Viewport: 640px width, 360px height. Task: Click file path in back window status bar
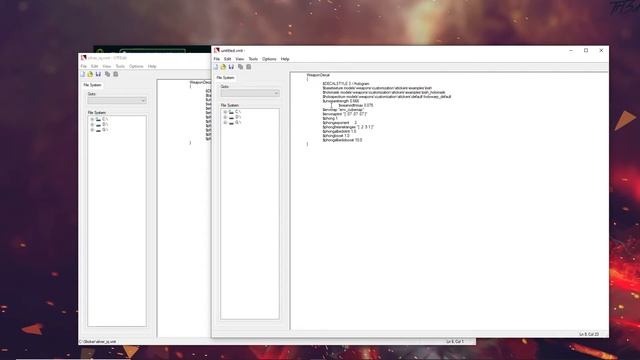98,342
